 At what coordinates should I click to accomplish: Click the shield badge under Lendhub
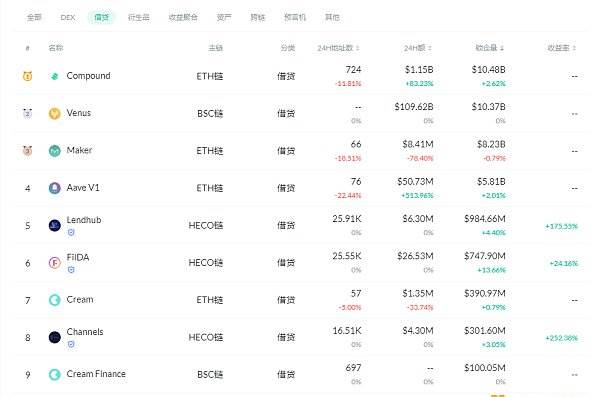click(71, 232)
